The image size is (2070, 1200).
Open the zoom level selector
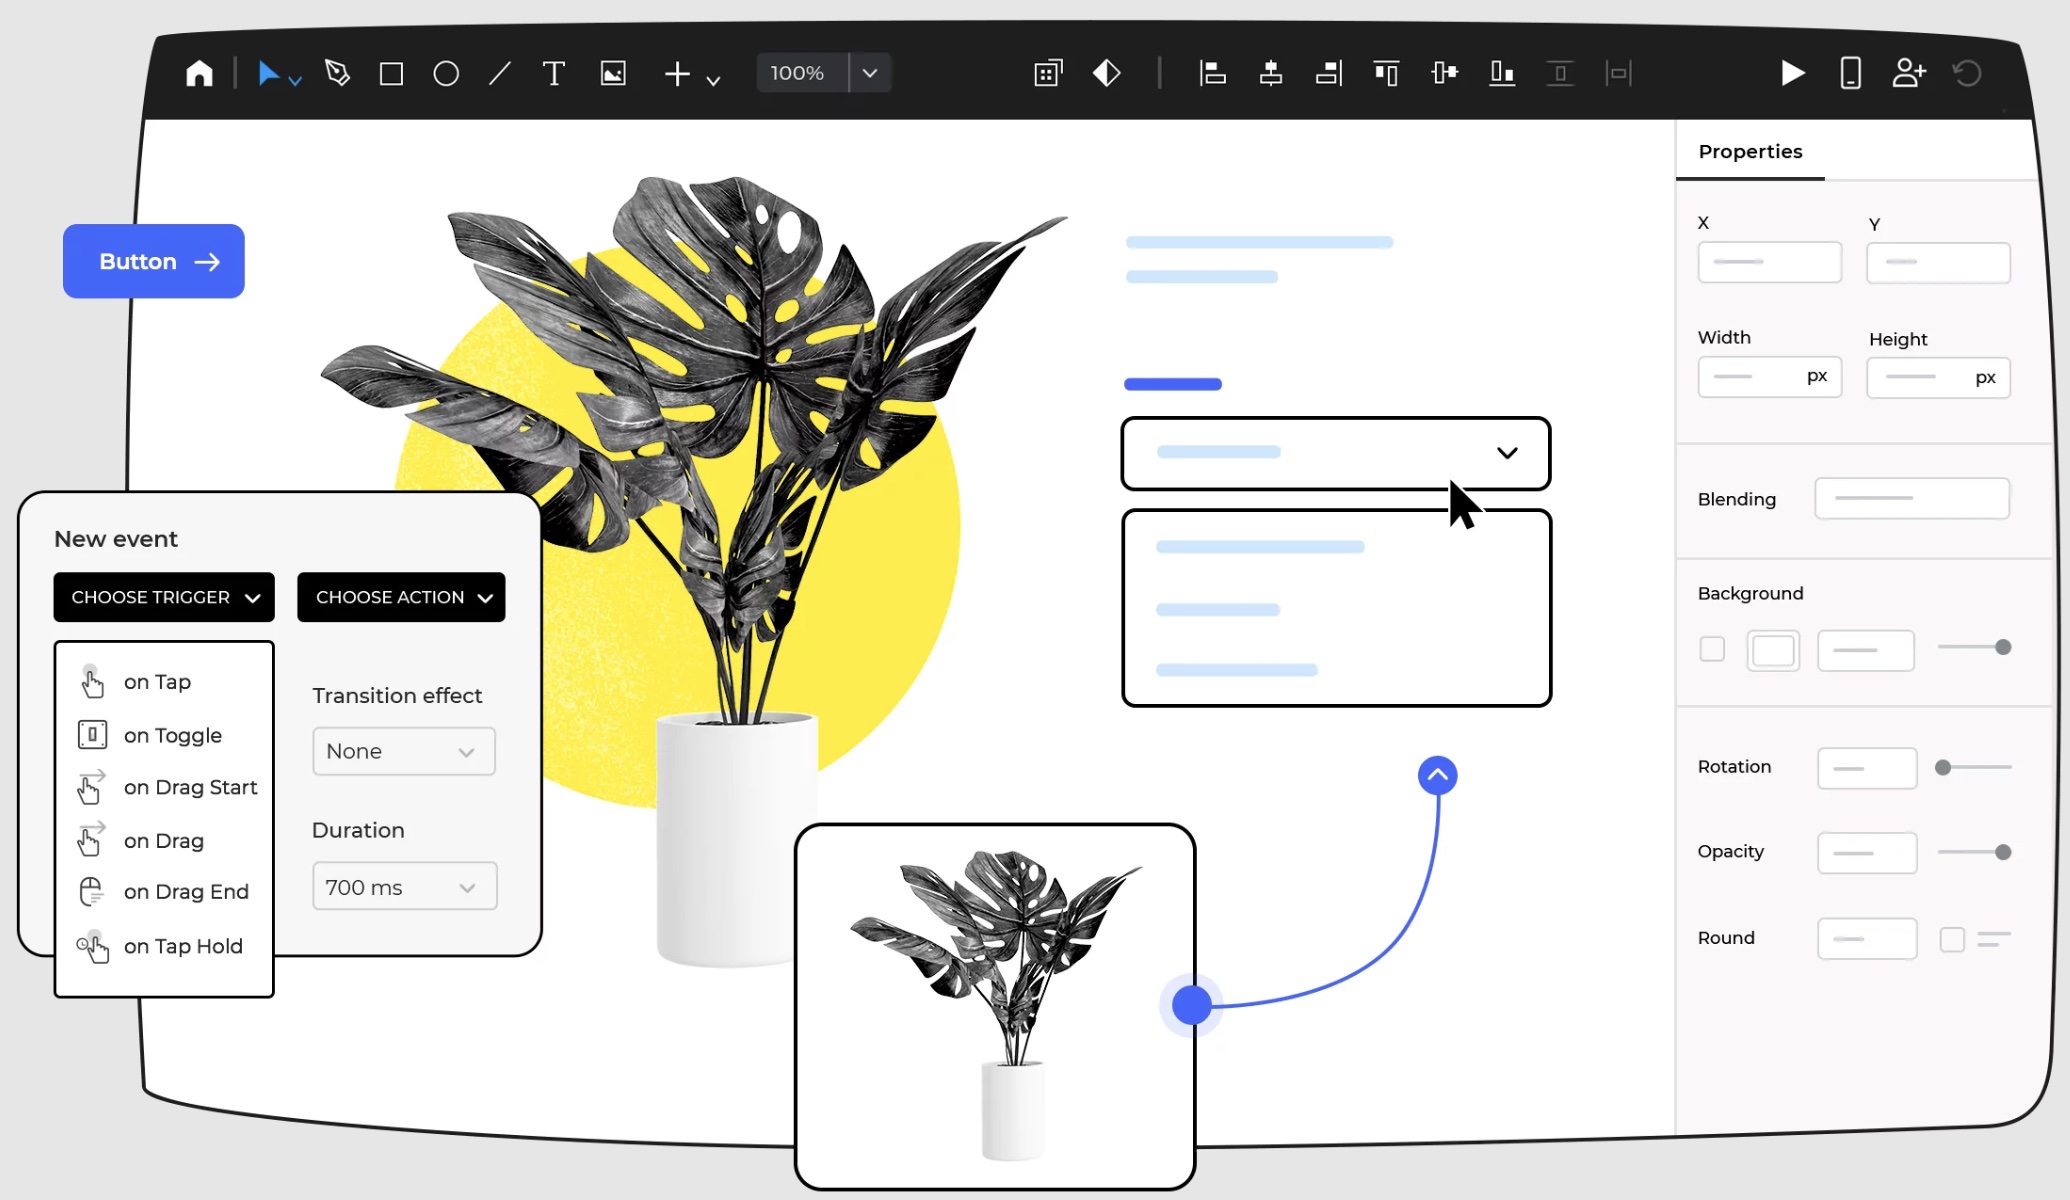pos(867,73)
